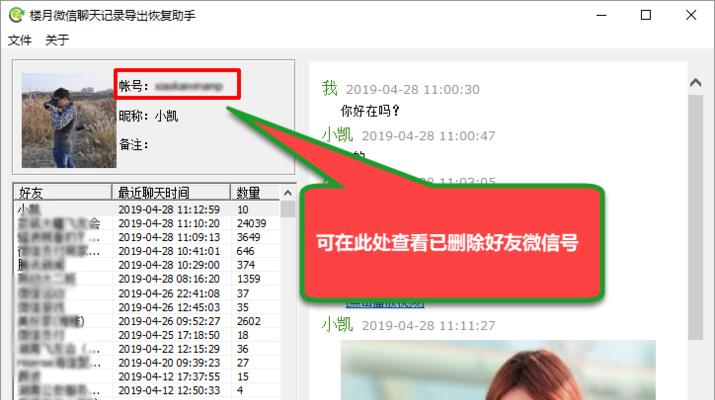Click message count cell 3649
715x400 pixels.
[x=249, y=237]
